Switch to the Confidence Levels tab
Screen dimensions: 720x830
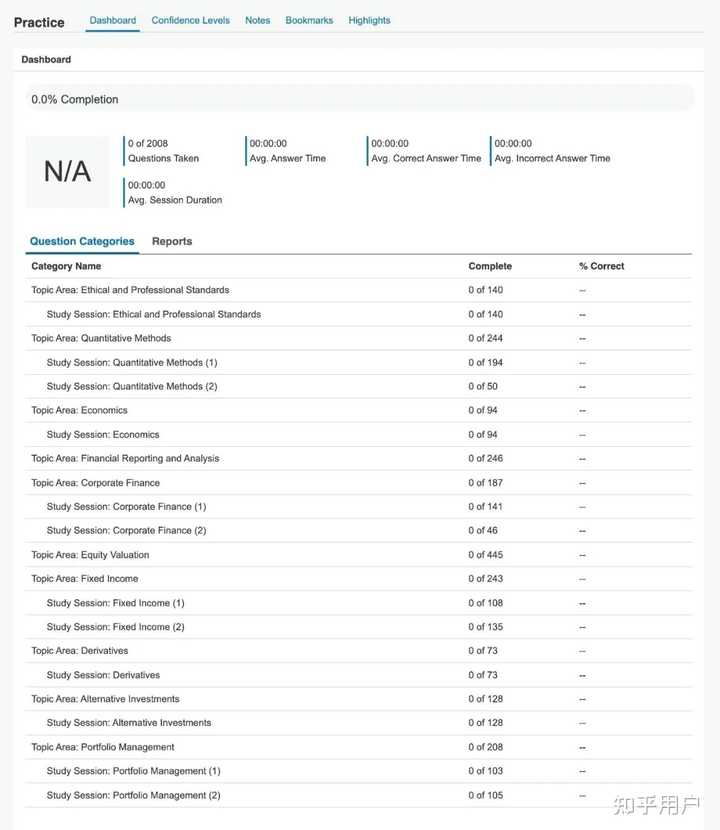pyautogui.click(x=191, y=20)
